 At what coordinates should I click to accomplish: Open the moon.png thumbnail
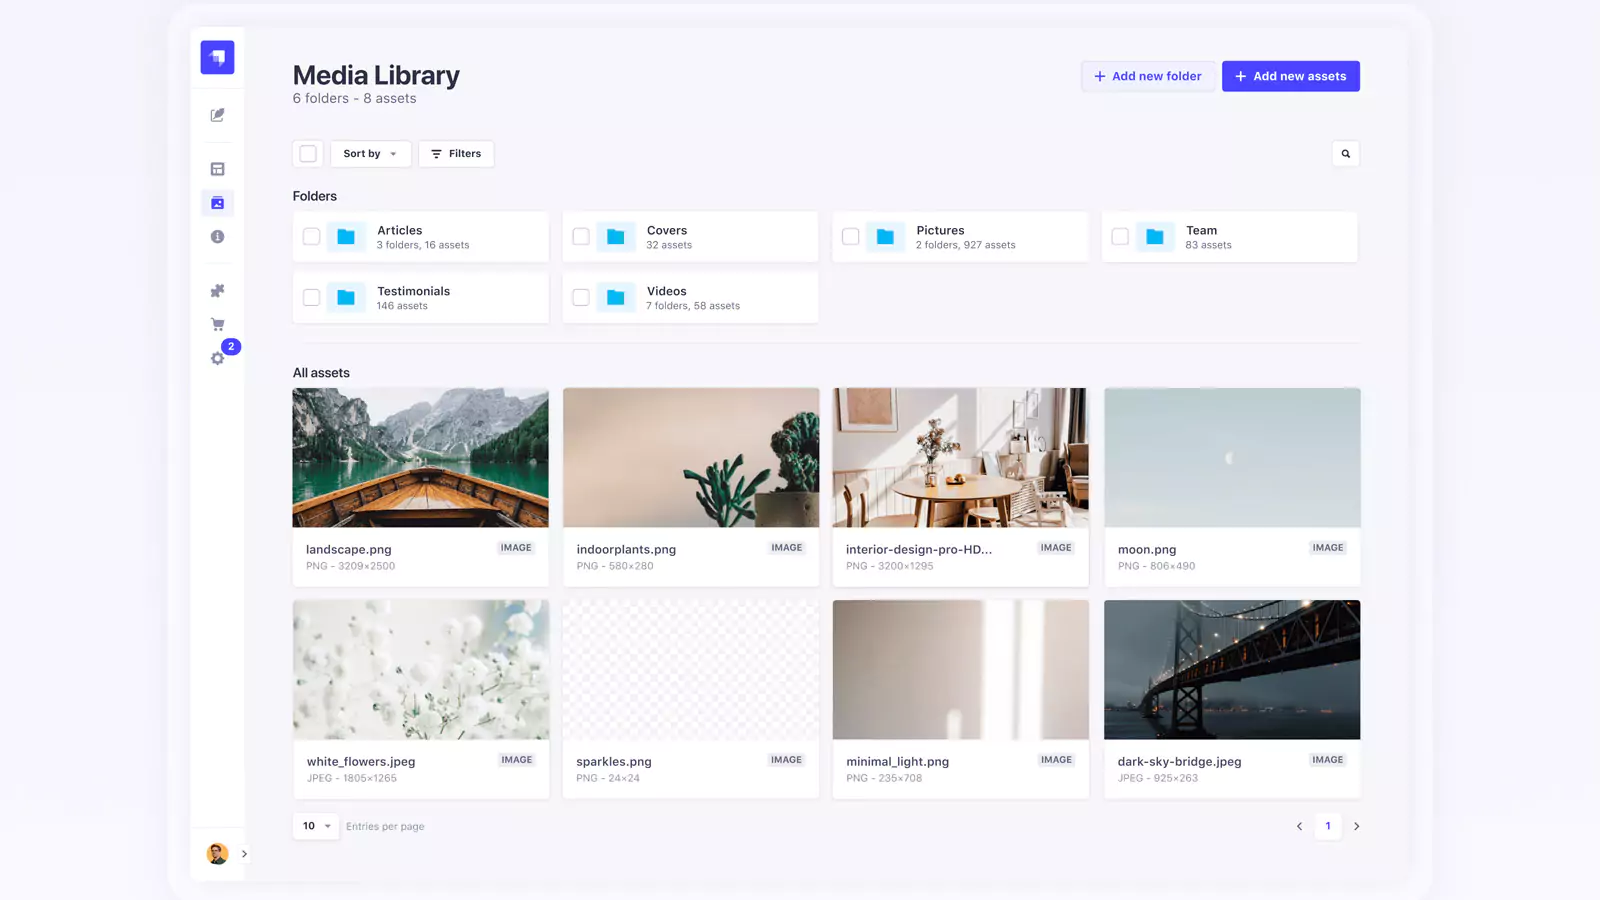pos(1232,458)
